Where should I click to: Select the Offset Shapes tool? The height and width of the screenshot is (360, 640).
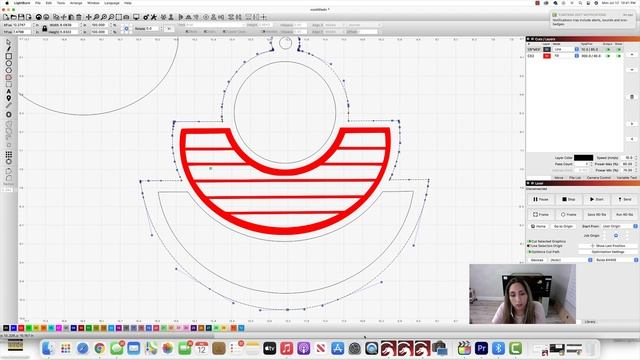[9, 115]
